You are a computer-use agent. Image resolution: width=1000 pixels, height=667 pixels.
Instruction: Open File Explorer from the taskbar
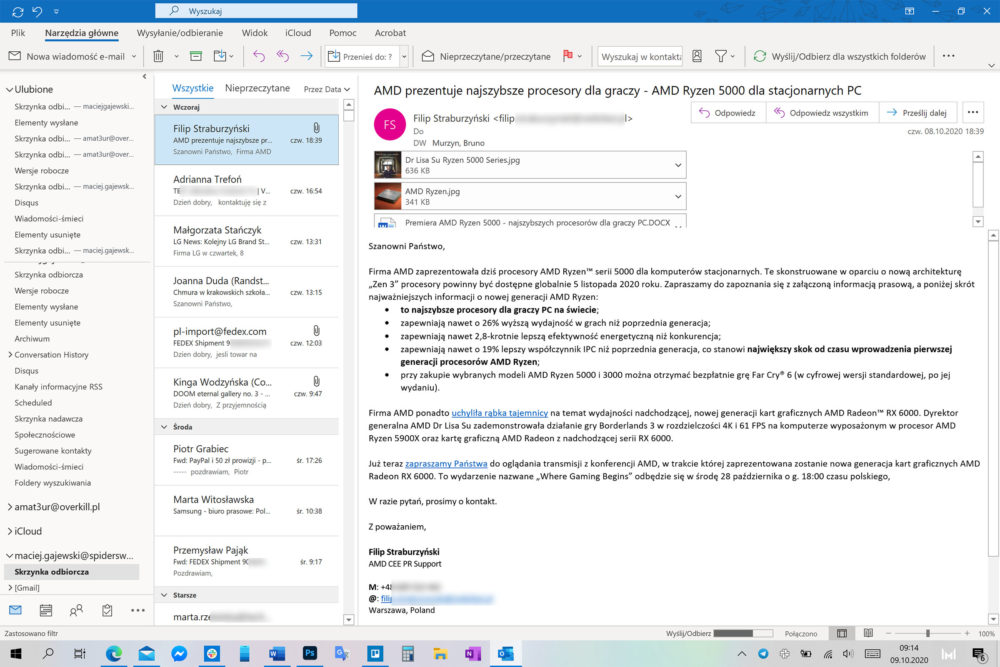click(440, 653)
